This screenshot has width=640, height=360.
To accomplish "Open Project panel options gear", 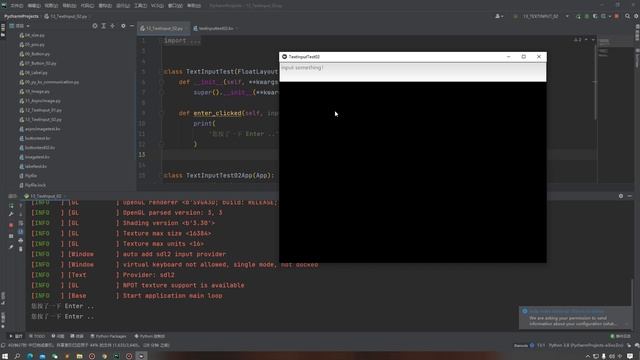I will click(x=123, y=26).
